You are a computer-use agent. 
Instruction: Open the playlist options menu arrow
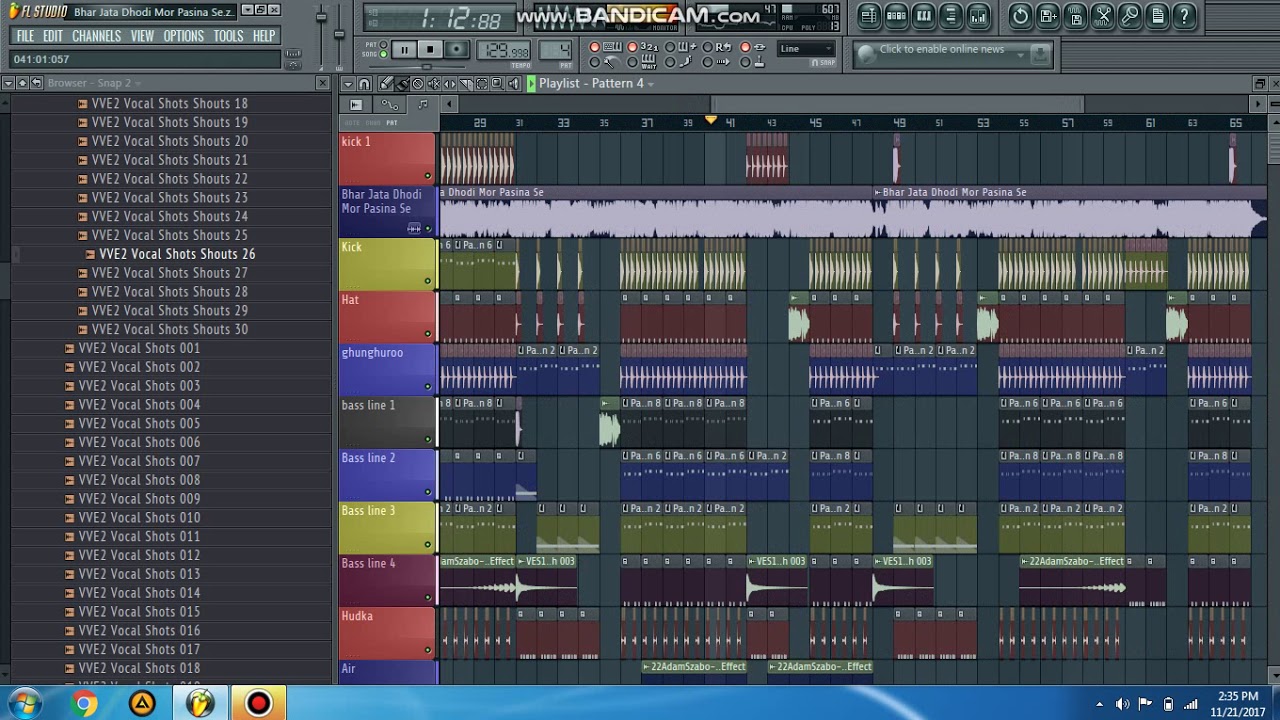348,84
